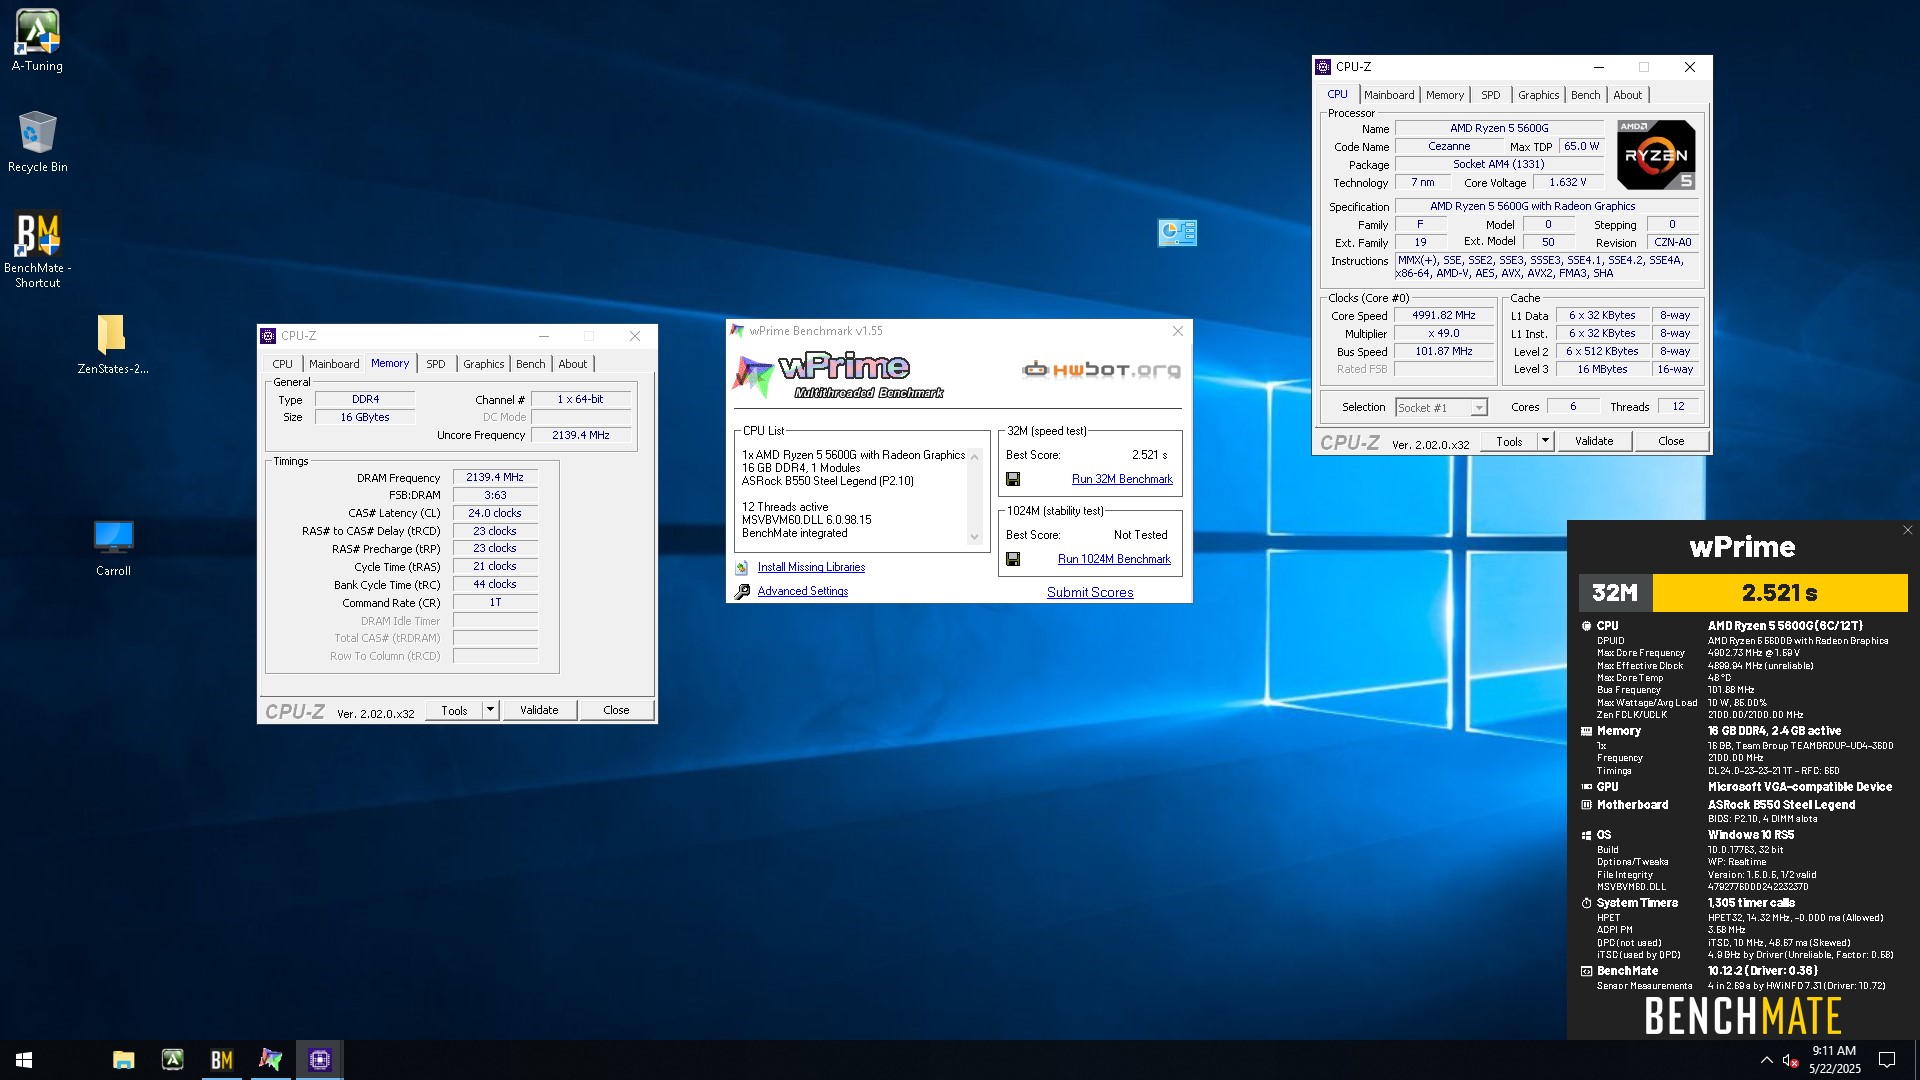Image resolution: width=1920 pixels, height=1080 pixels.
Task: Open the Tools dropdown arrow in the Memory CPU-Z window
Action: 490,710
